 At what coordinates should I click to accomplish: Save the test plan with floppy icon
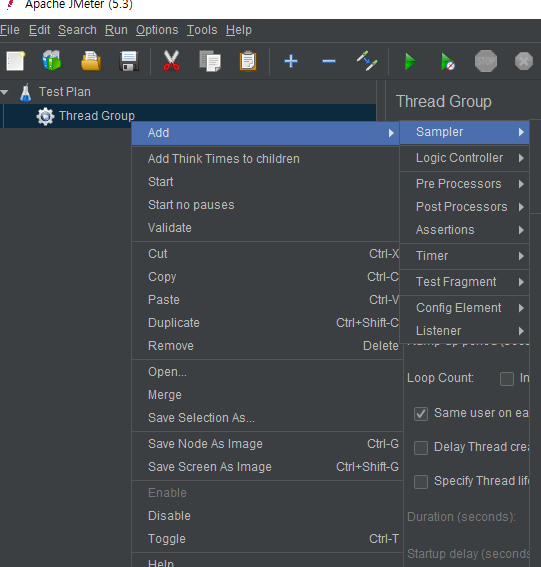click(129, 61)
